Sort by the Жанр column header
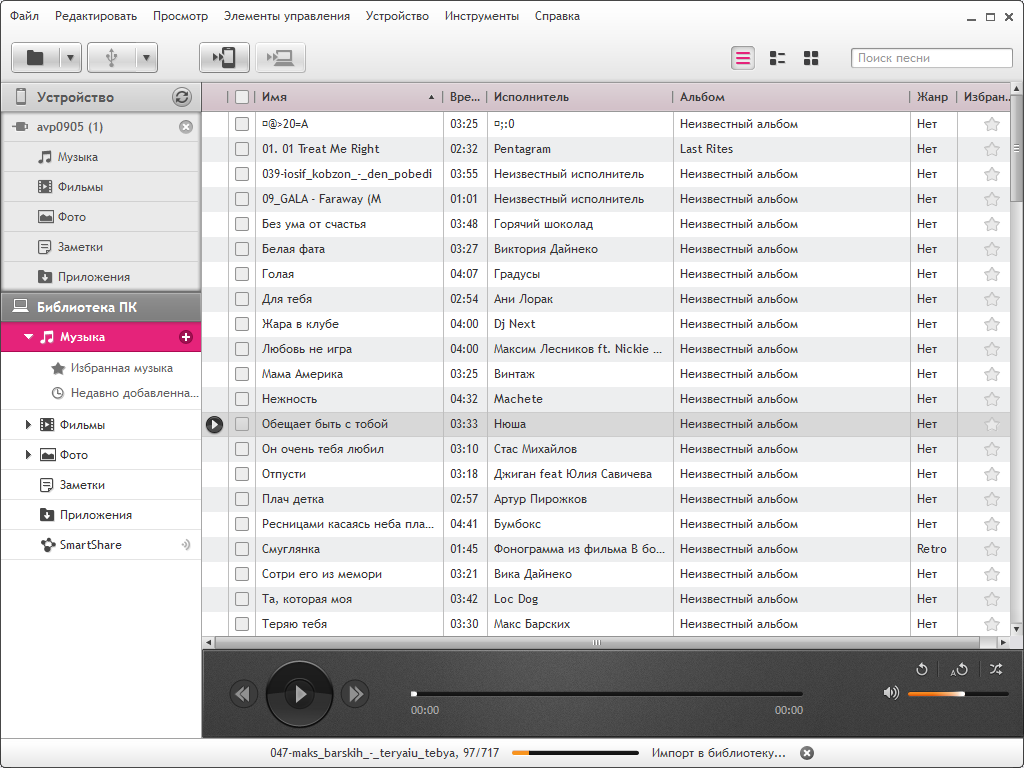The height and width of the screenshot is (768, 1024). 933,97
